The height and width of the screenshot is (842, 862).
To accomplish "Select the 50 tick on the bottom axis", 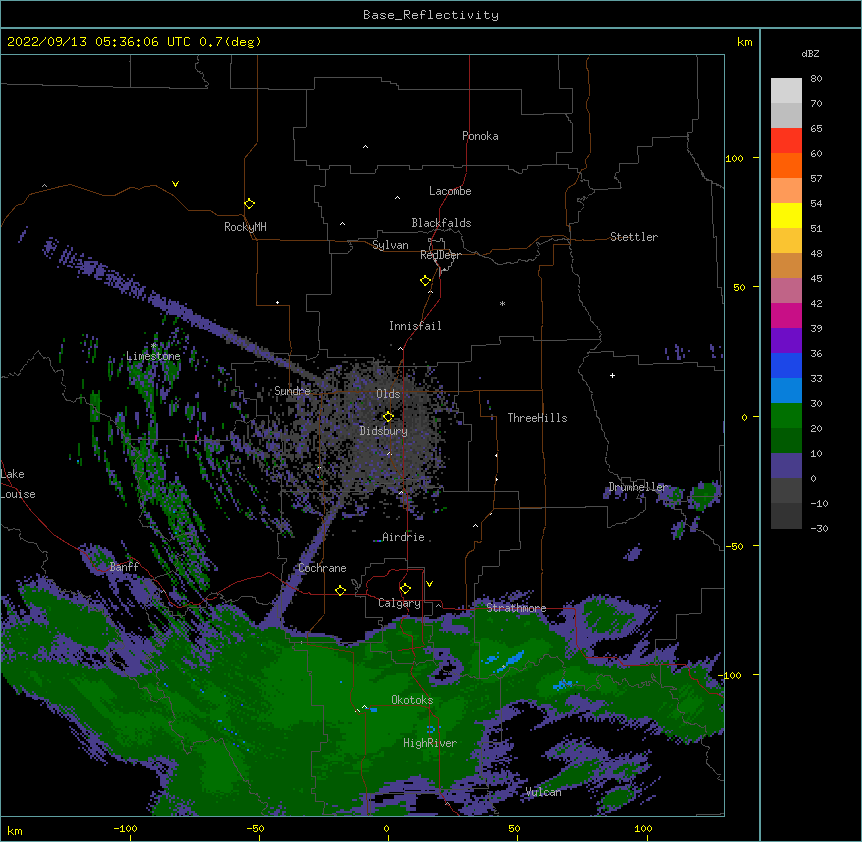I will [514, 828].
